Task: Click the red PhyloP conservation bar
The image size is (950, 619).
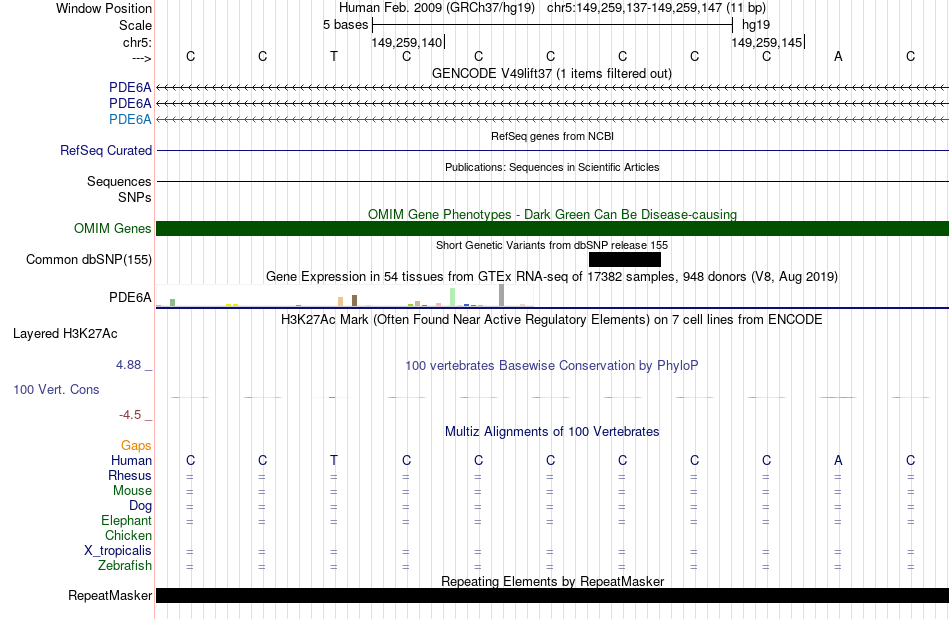Action: click(x=838, y=397)
